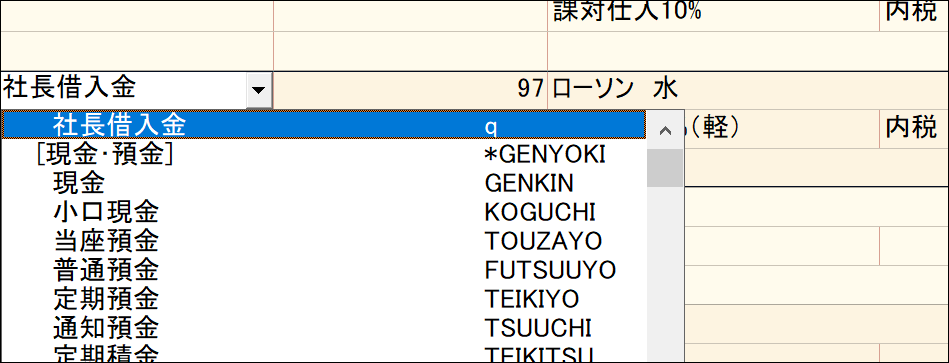The width and height of the screenshot is (949, 363).
Task: Click search code KOGUCHI
Action: tap(540, 212)
